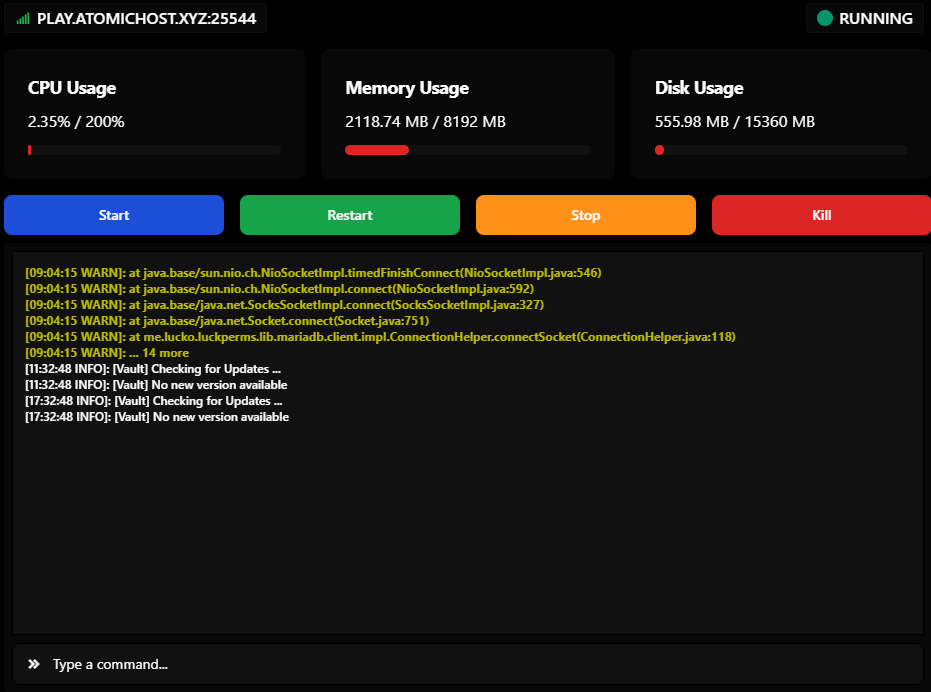
Task: Click the CPU Usage panel heading
Action: point(72,88)
